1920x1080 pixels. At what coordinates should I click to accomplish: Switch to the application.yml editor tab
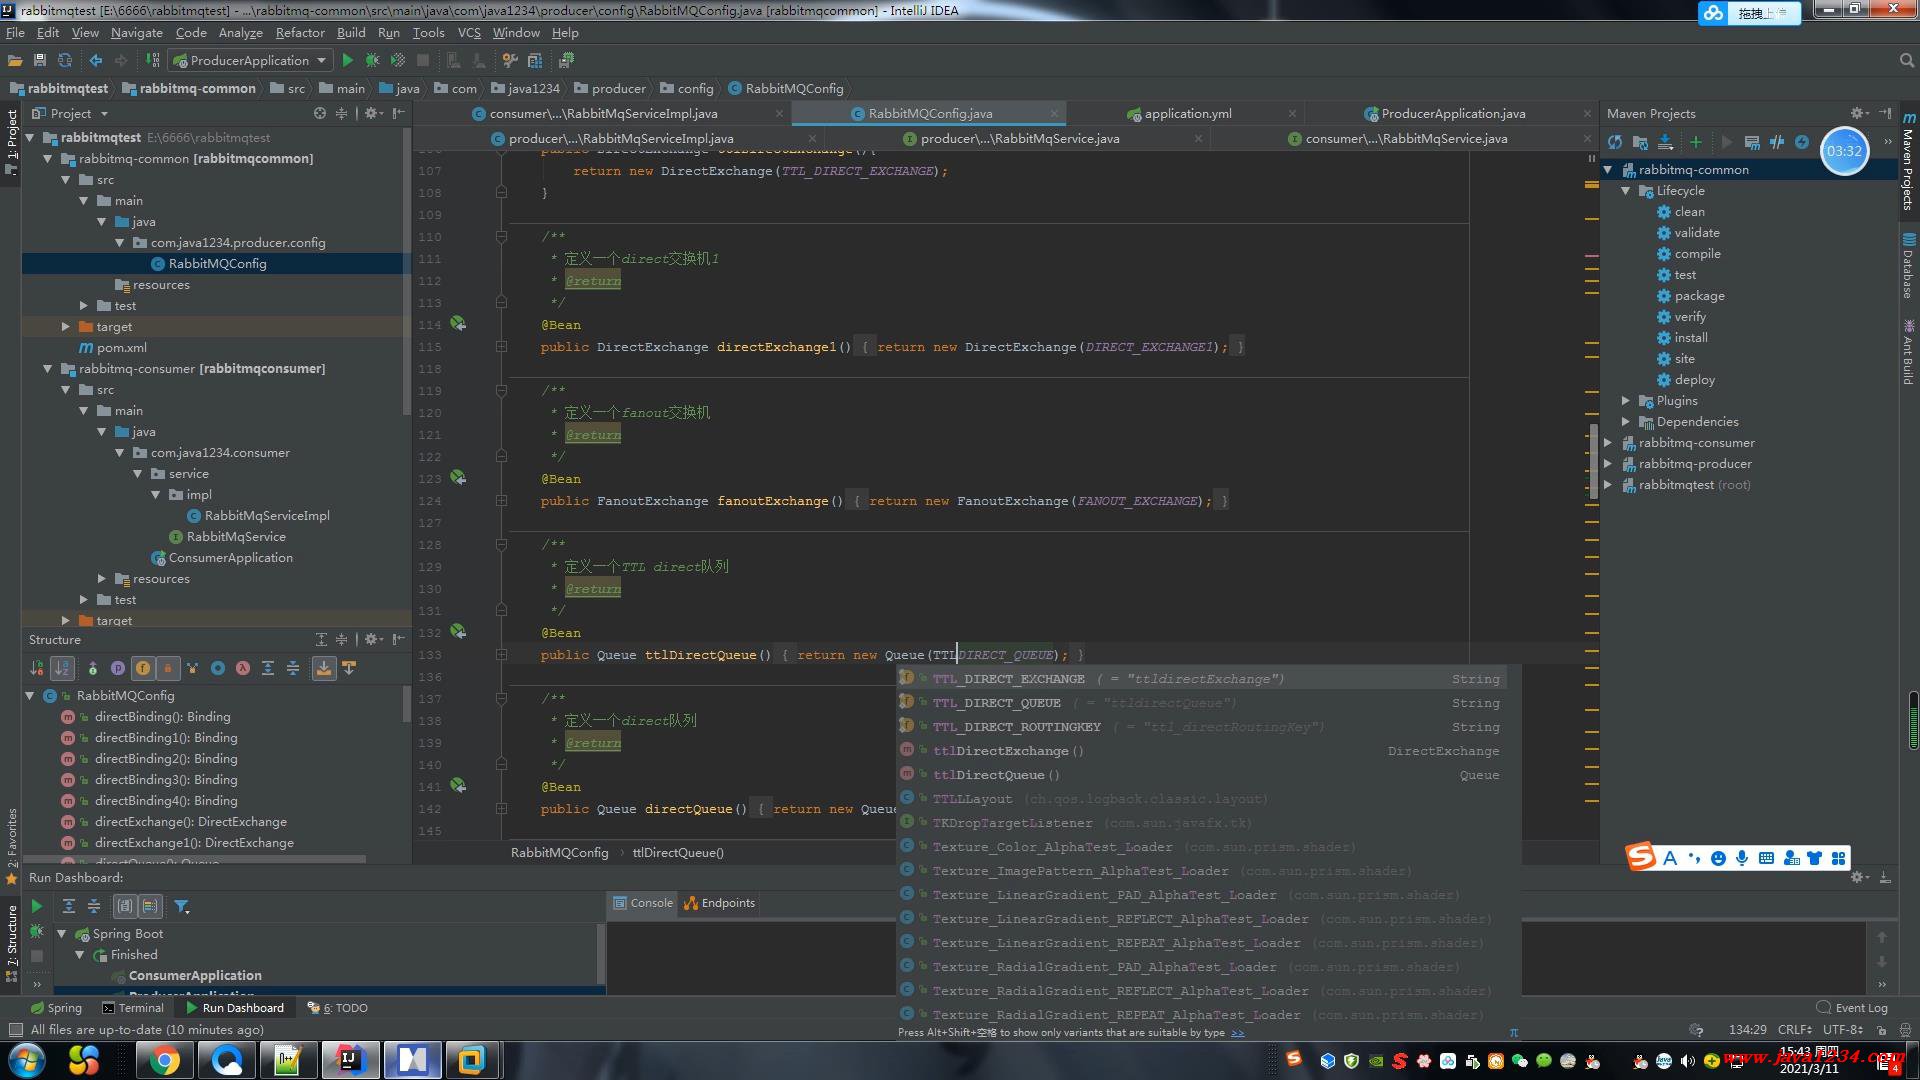click(1188, 113)
